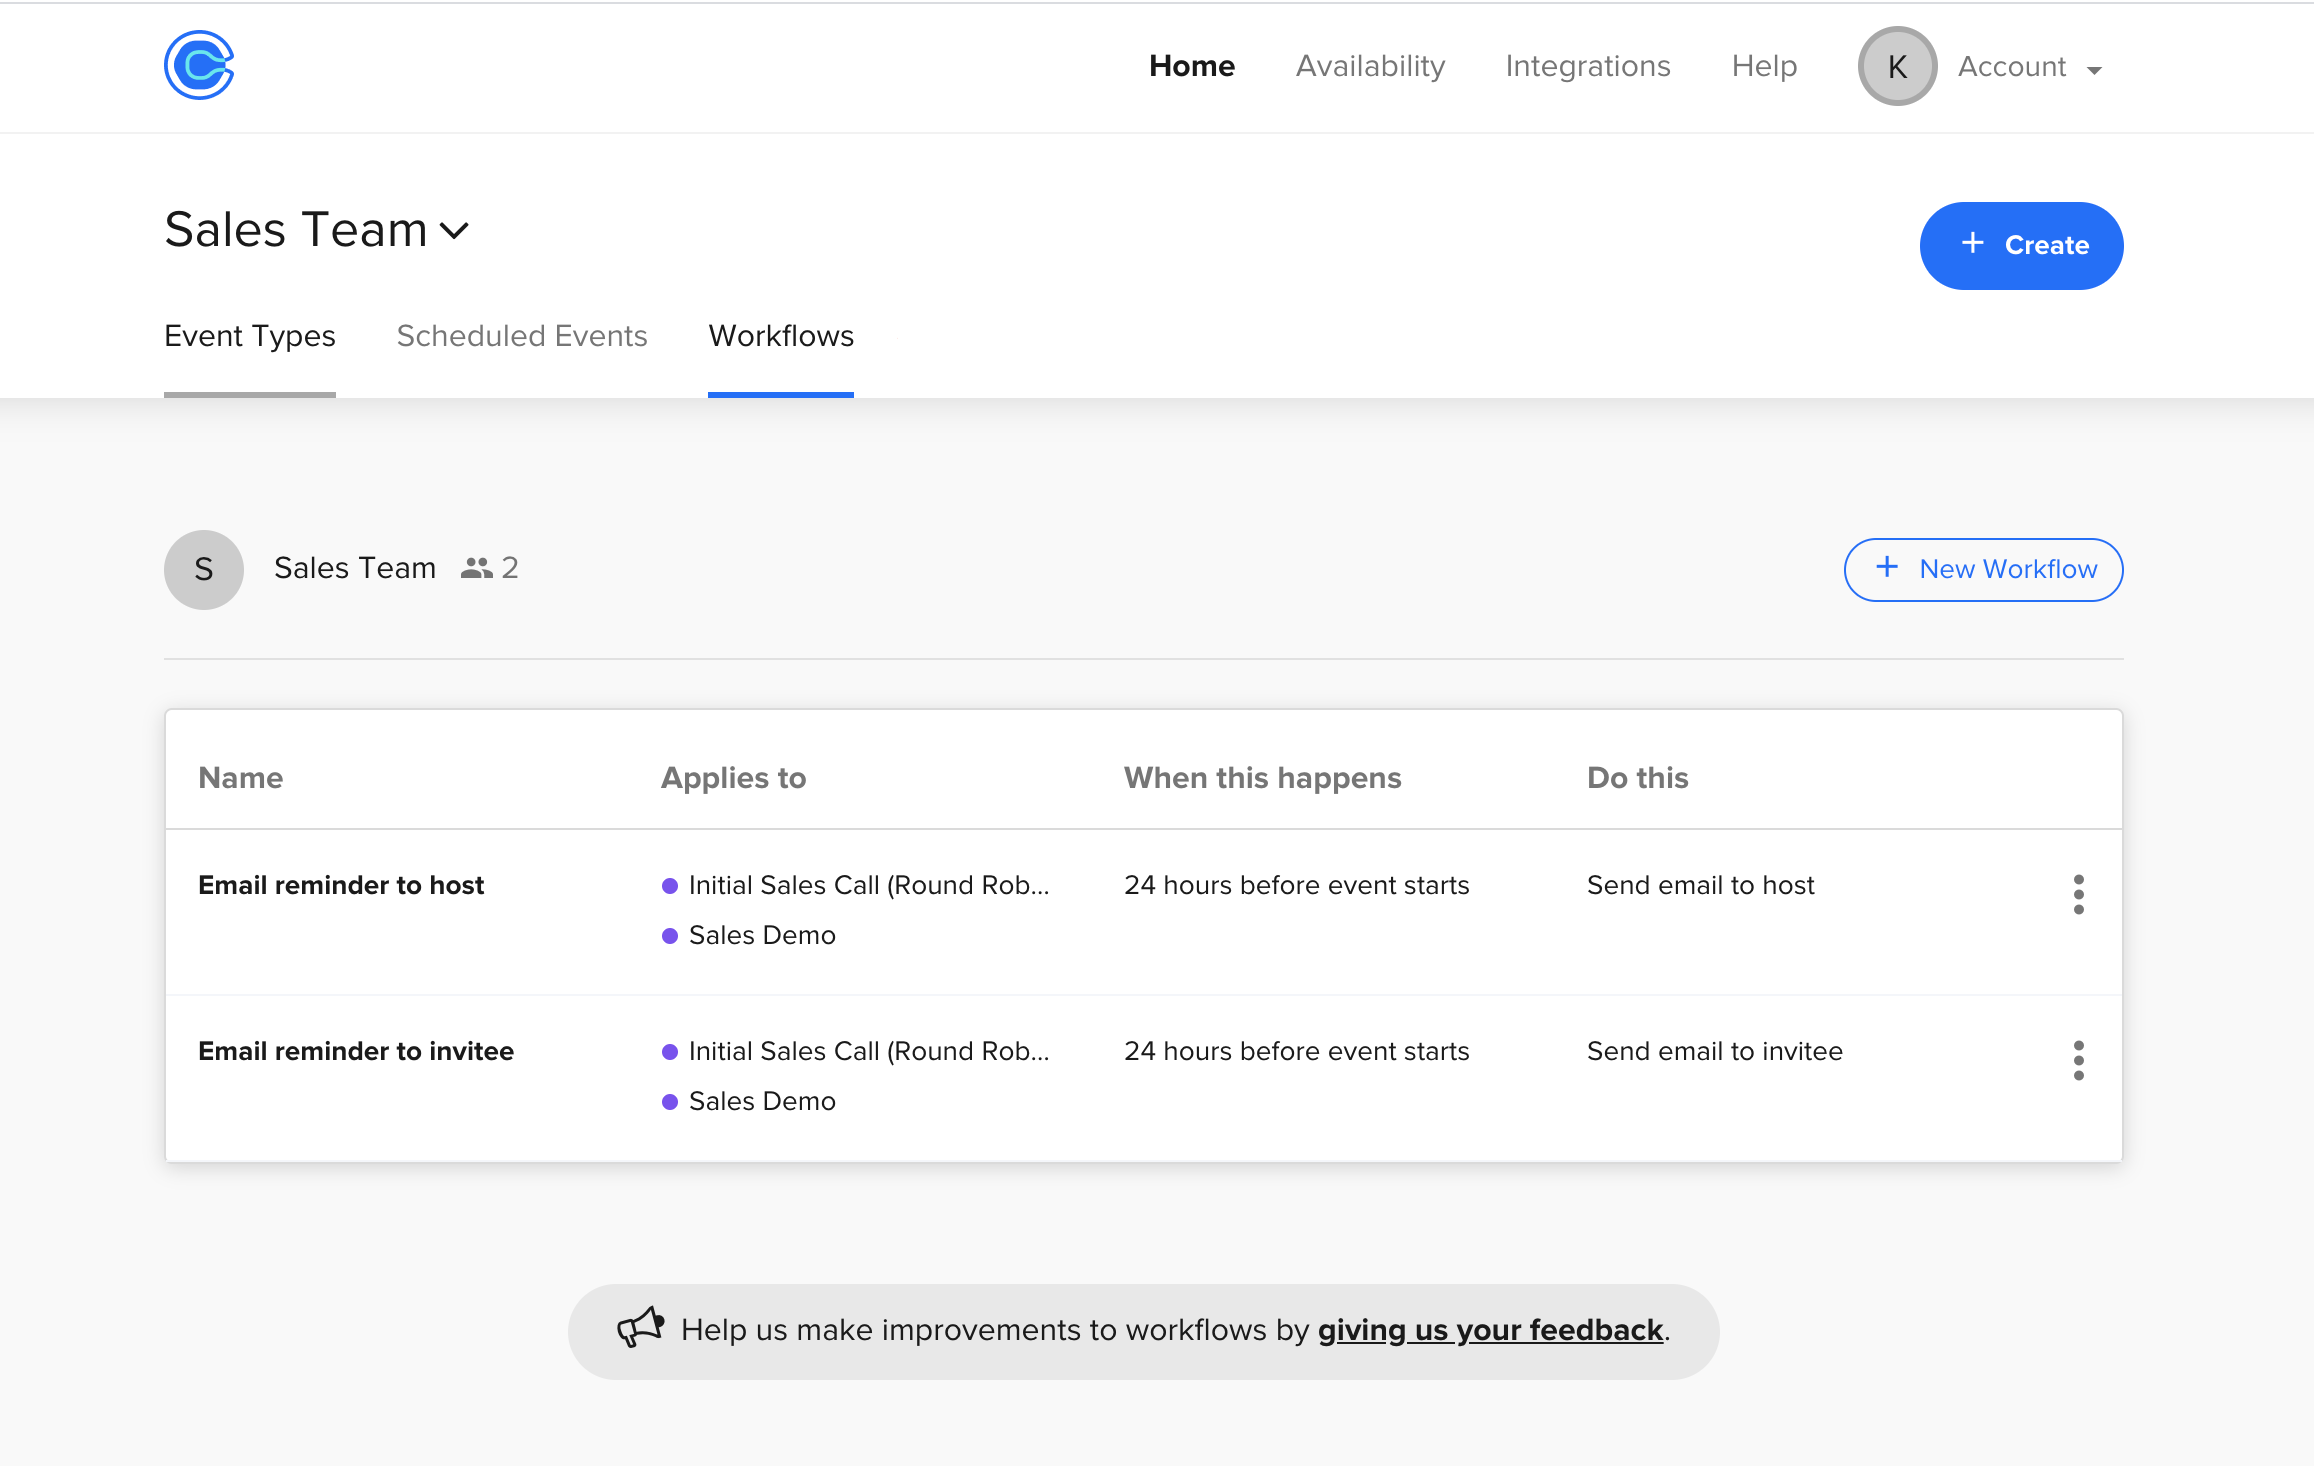Click the Calendly logo icon

click(199, 65)
